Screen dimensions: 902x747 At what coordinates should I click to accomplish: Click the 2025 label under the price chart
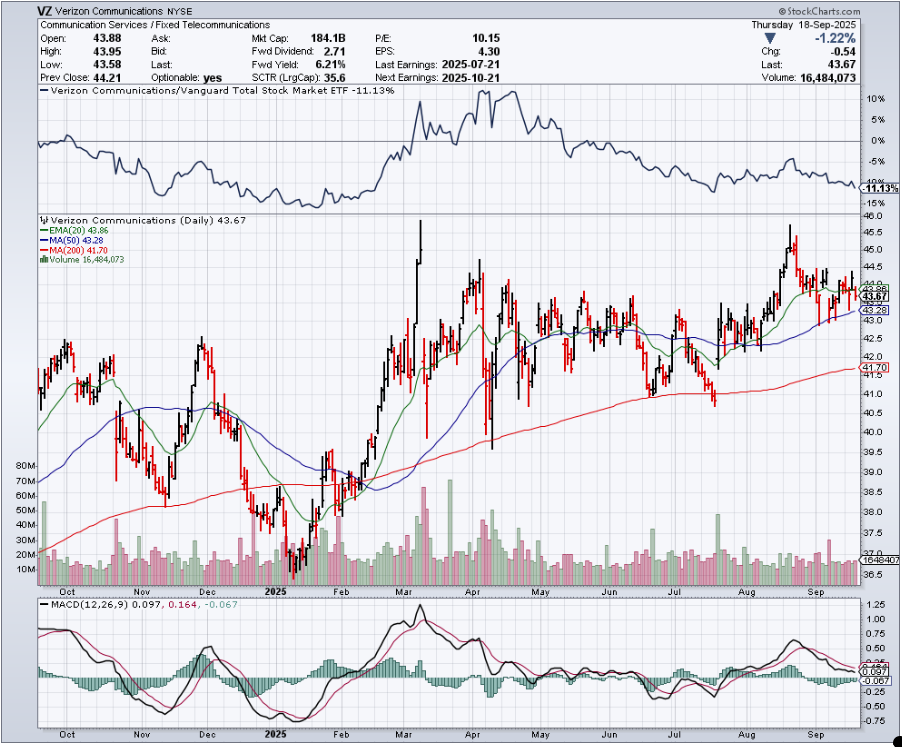click(x=276, y=592)
